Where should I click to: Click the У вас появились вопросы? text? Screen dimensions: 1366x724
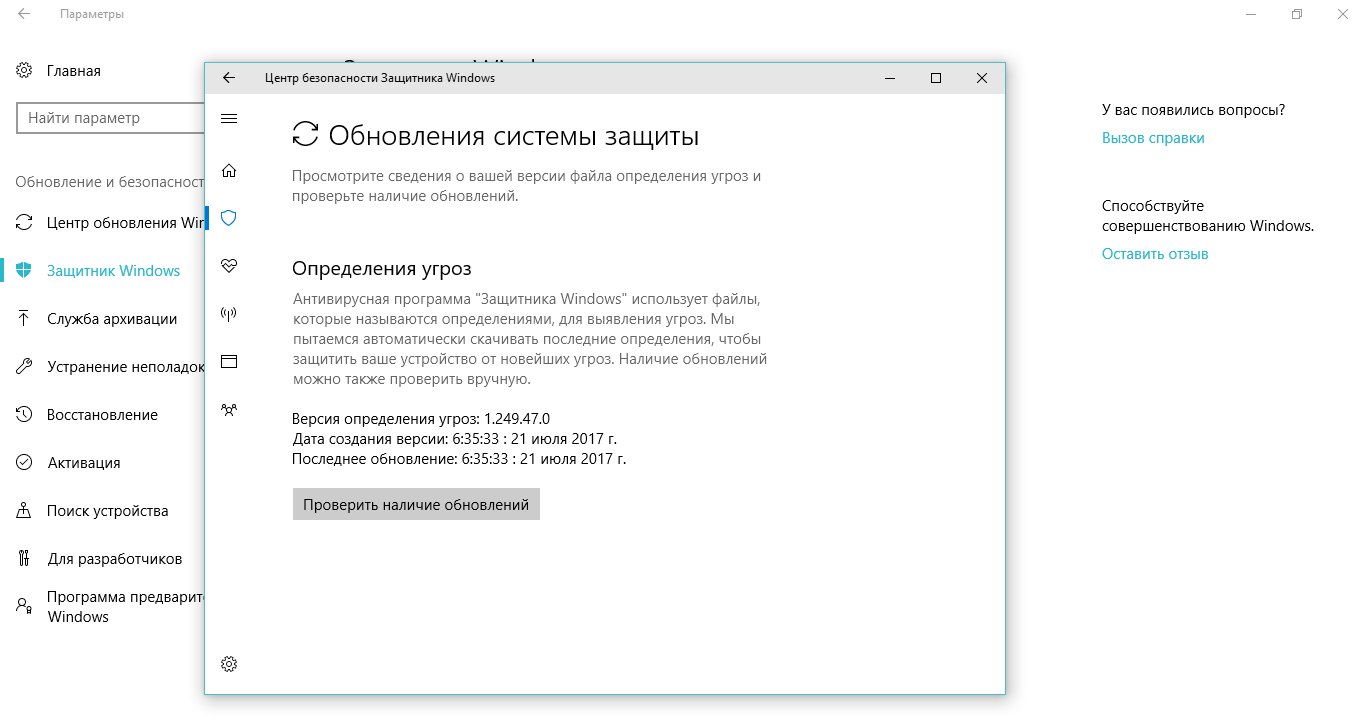pyautogui.click(x=1194, y=110)
